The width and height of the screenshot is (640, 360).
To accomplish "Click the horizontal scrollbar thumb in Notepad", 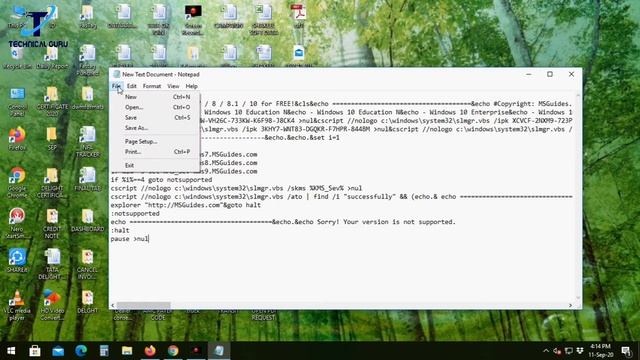I will (143, 305).
